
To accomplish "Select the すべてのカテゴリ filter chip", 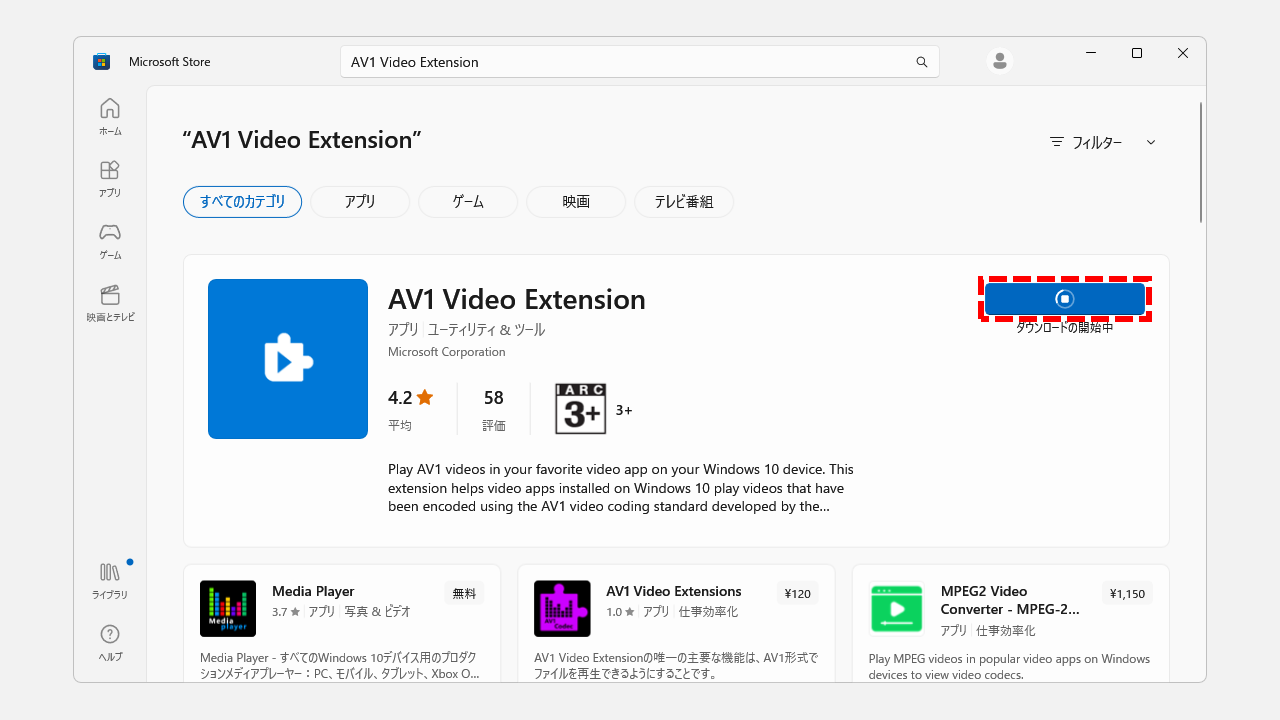I will (x=242, y=201).
